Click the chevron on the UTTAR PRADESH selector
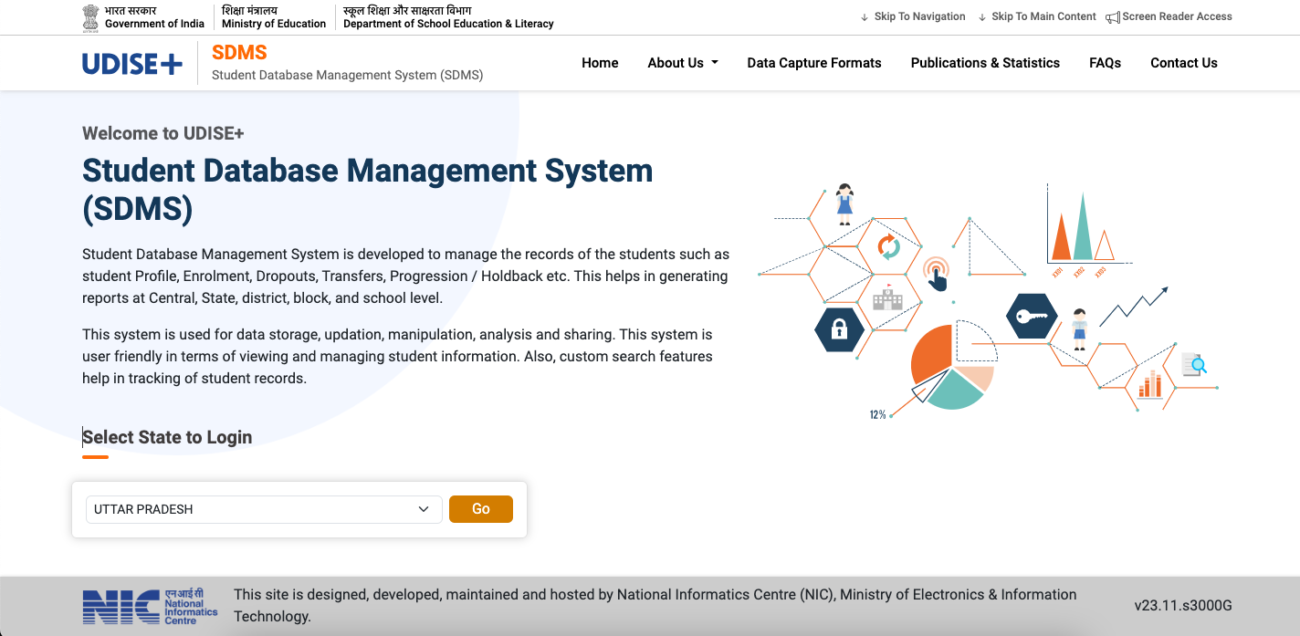 (x=424, y=509)
